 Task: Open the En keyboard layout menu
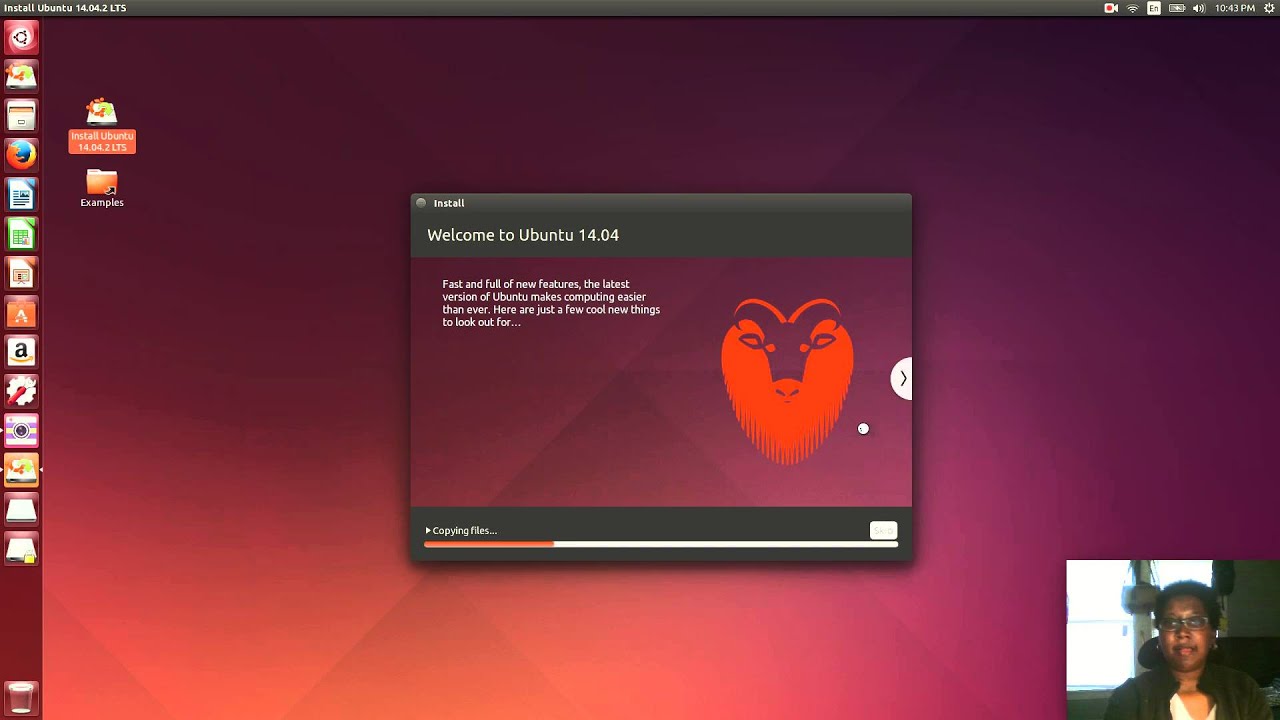[1154, 8]
